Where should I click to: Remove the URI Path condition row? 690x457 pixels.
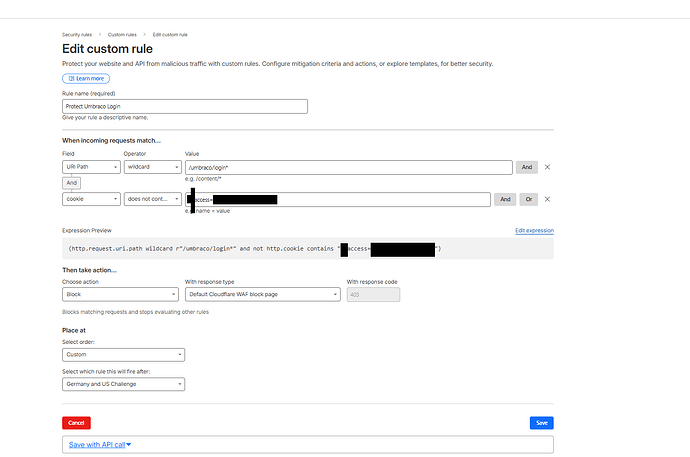(x=547, y=167)
